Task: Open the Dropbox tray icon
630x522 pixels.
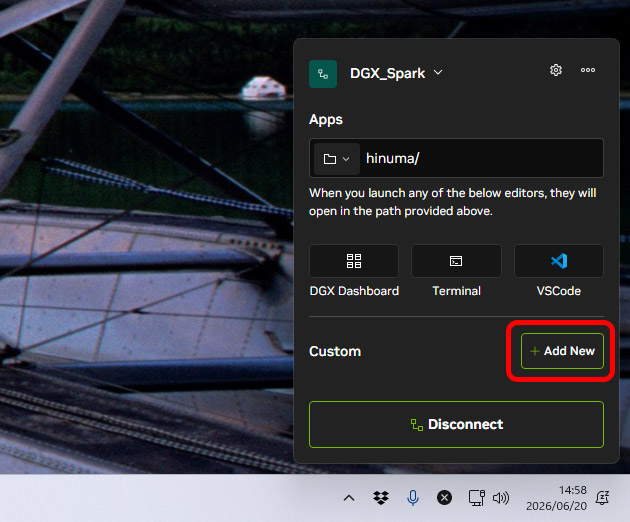Action: point(381,498)
